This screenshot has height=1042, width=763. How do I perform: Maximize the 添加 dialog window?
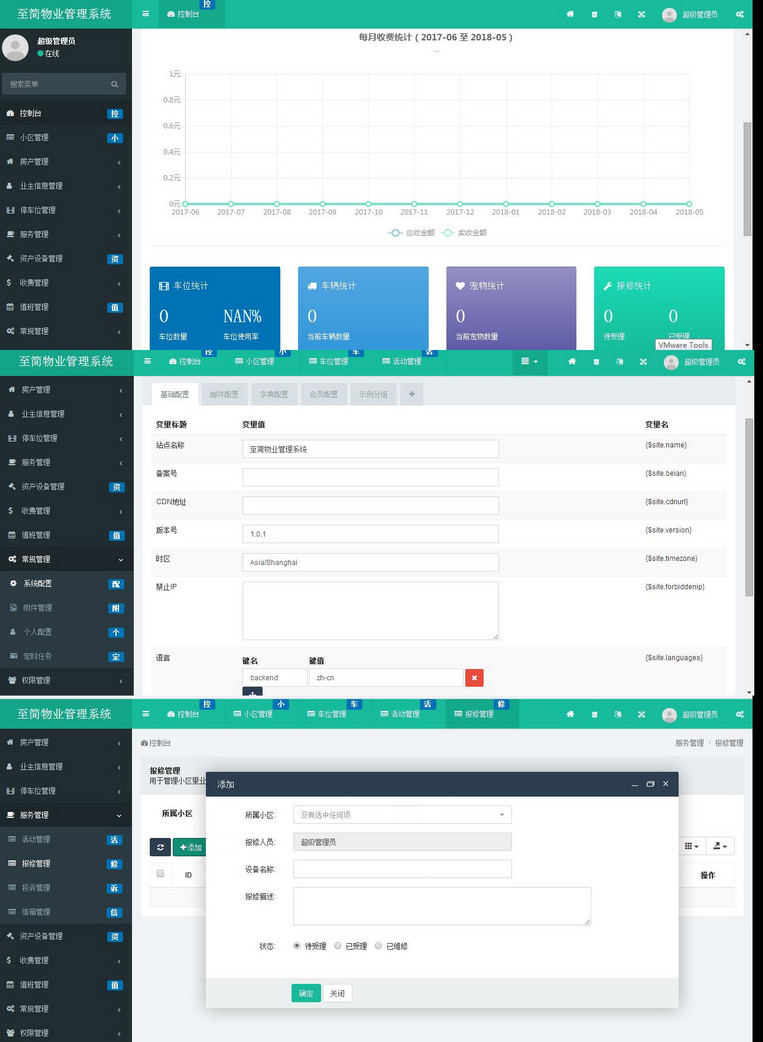point(650,784)
